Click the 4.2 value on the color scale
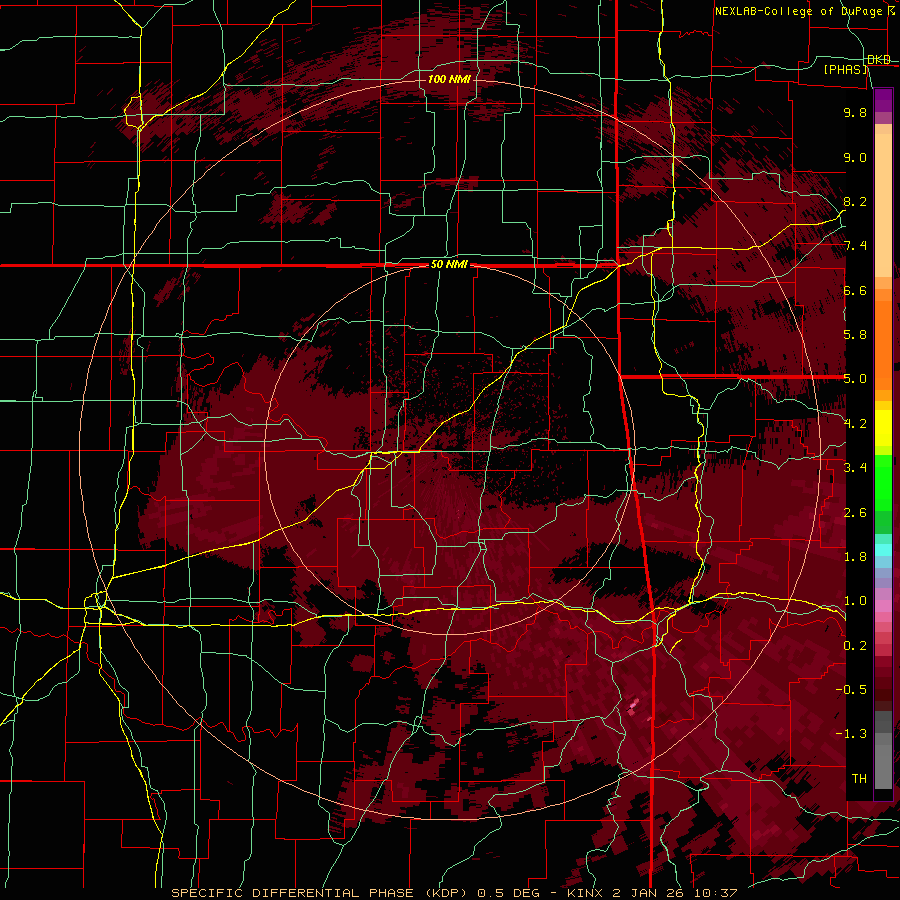Image resolution: width=900 pixels, height=900 pixels. click(855, 424)
